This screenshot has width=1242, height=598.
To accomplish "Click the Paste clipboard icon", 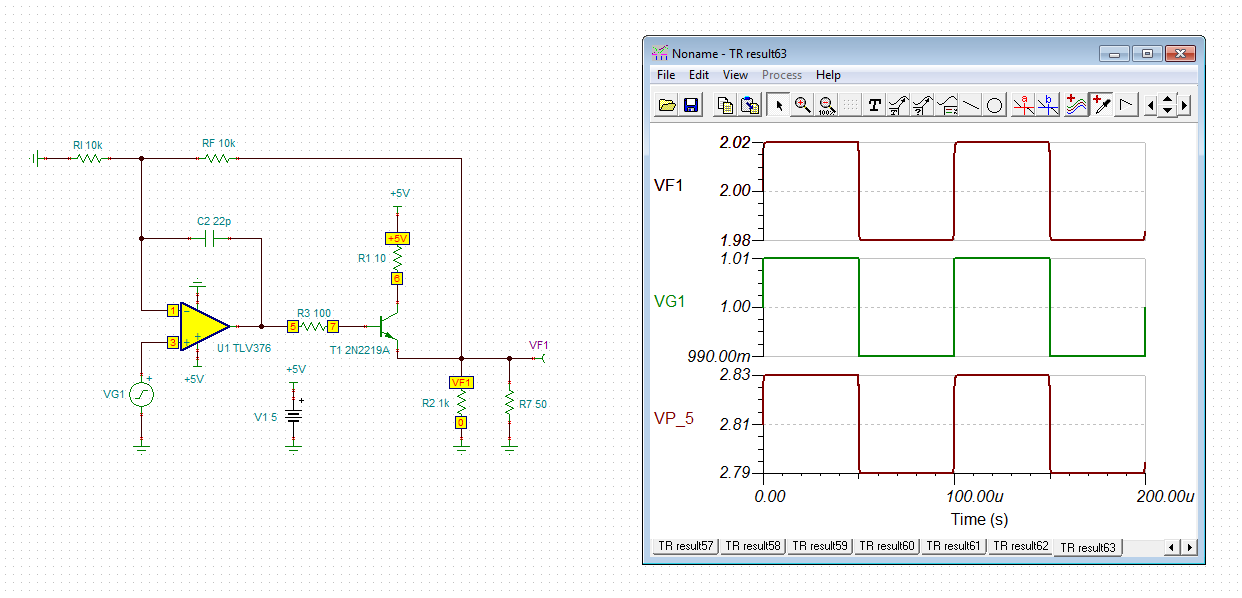I will [x=750, y=105].
